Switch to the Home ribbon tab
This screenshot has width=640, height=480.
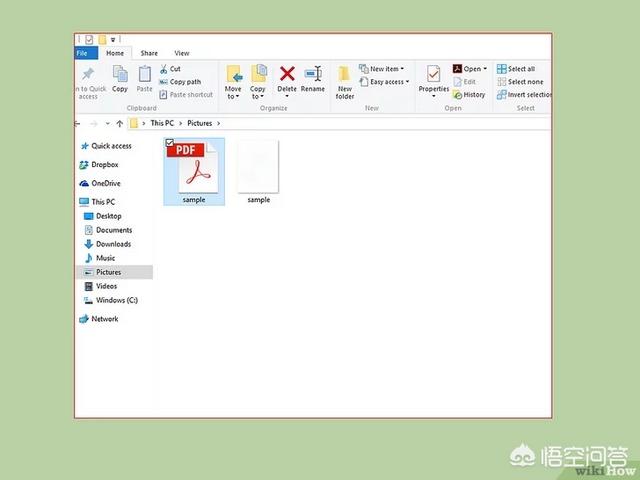pyautogui.click(x=115, y=53)
